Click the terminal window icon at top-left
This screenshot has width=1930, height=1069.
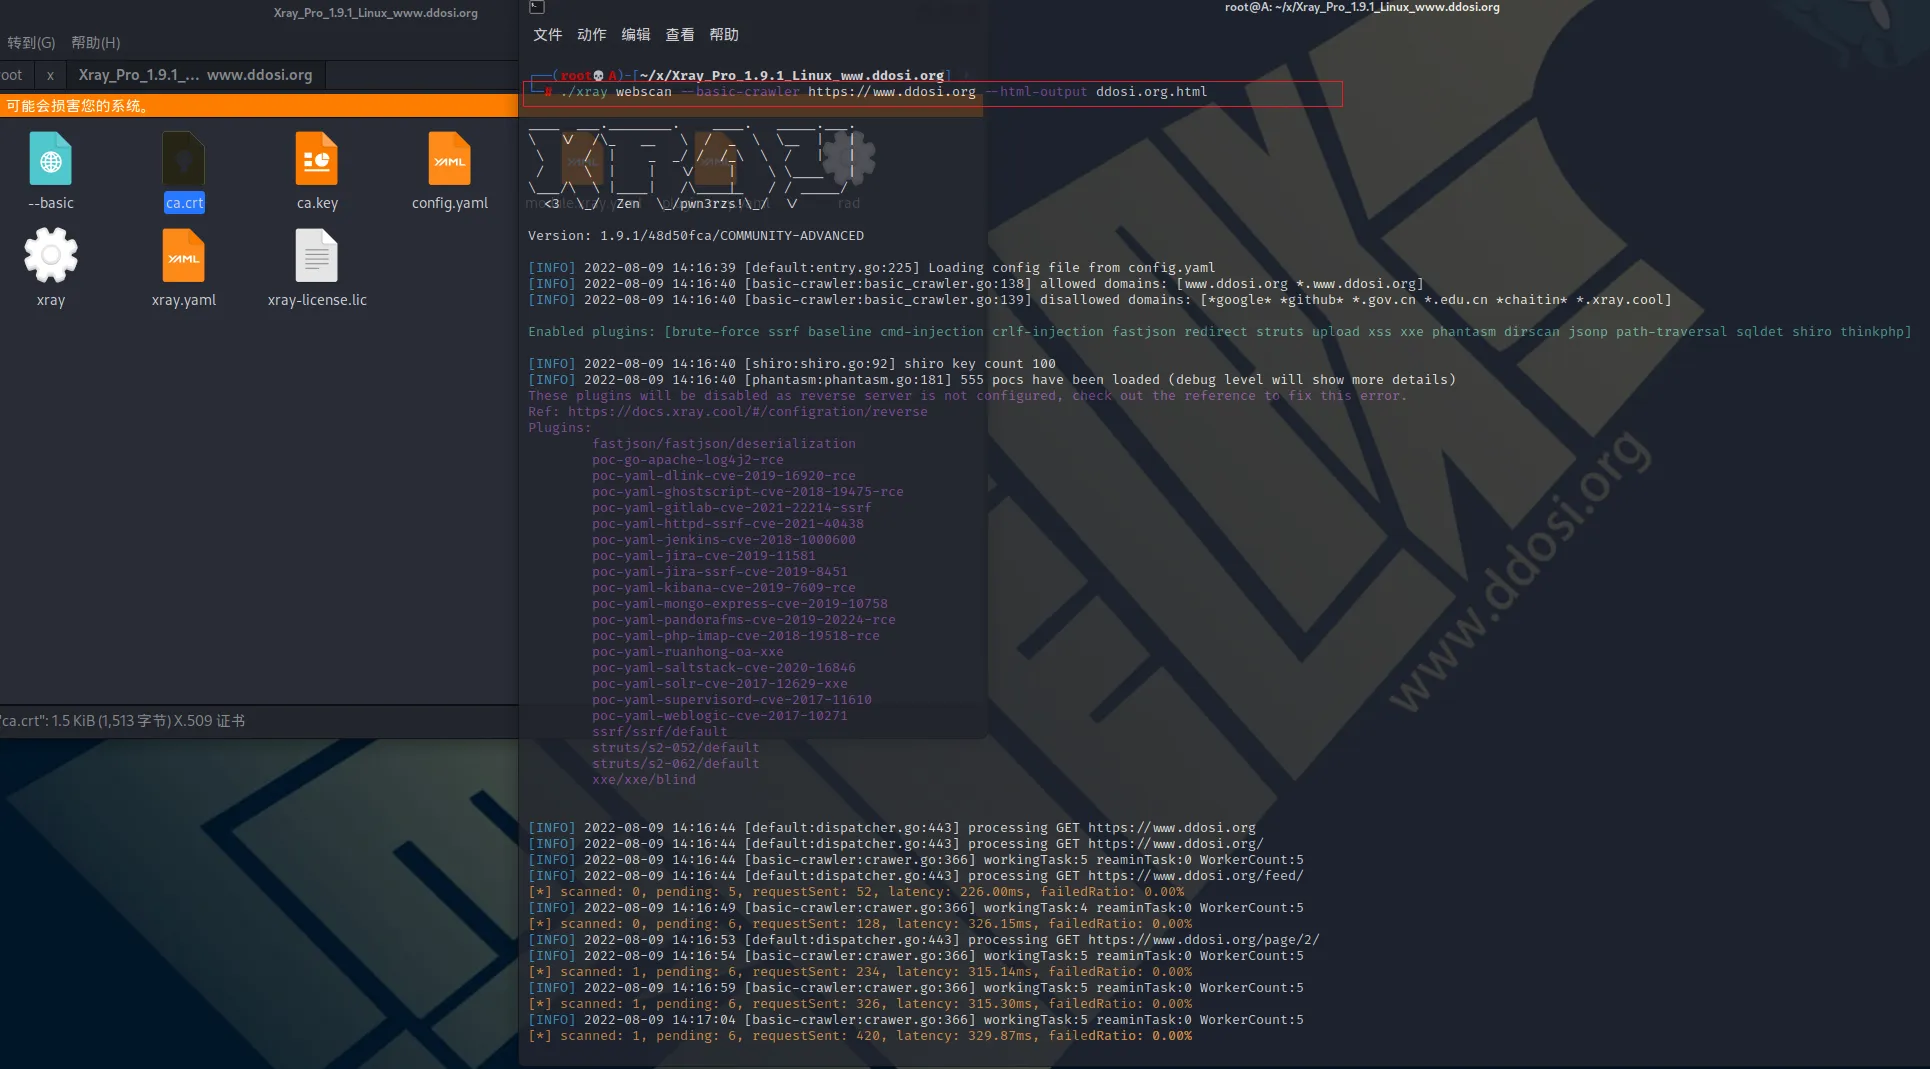coord(537,7)
